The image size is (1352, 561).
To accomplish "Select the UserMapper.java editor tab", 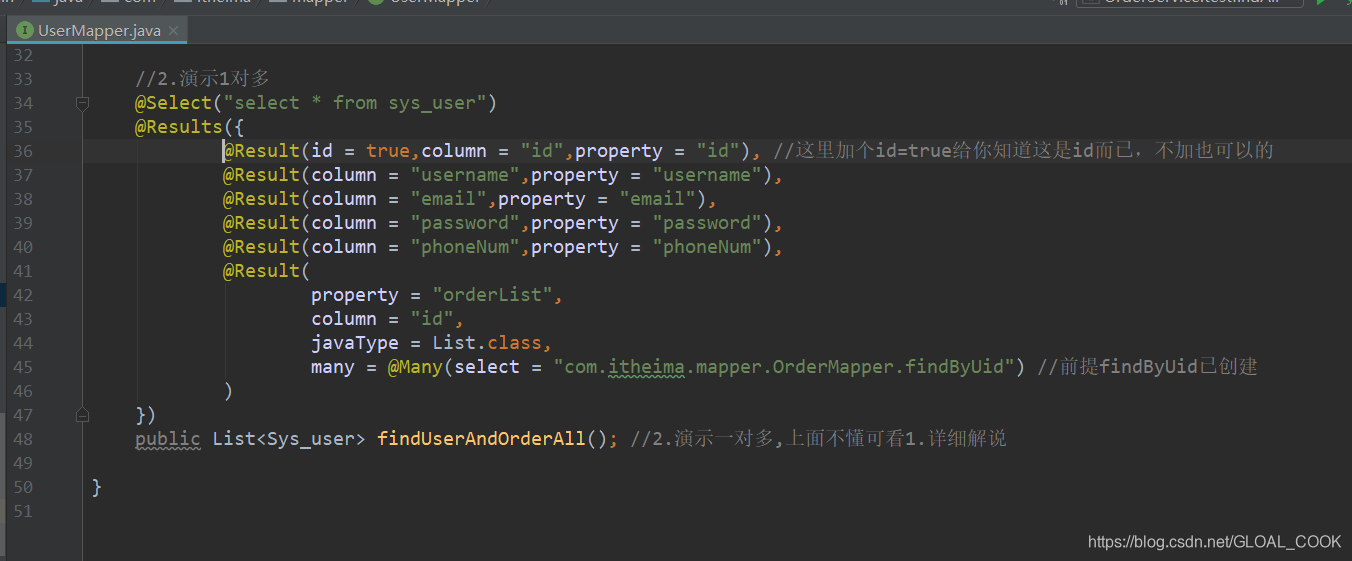I will (x=97, y=31).
